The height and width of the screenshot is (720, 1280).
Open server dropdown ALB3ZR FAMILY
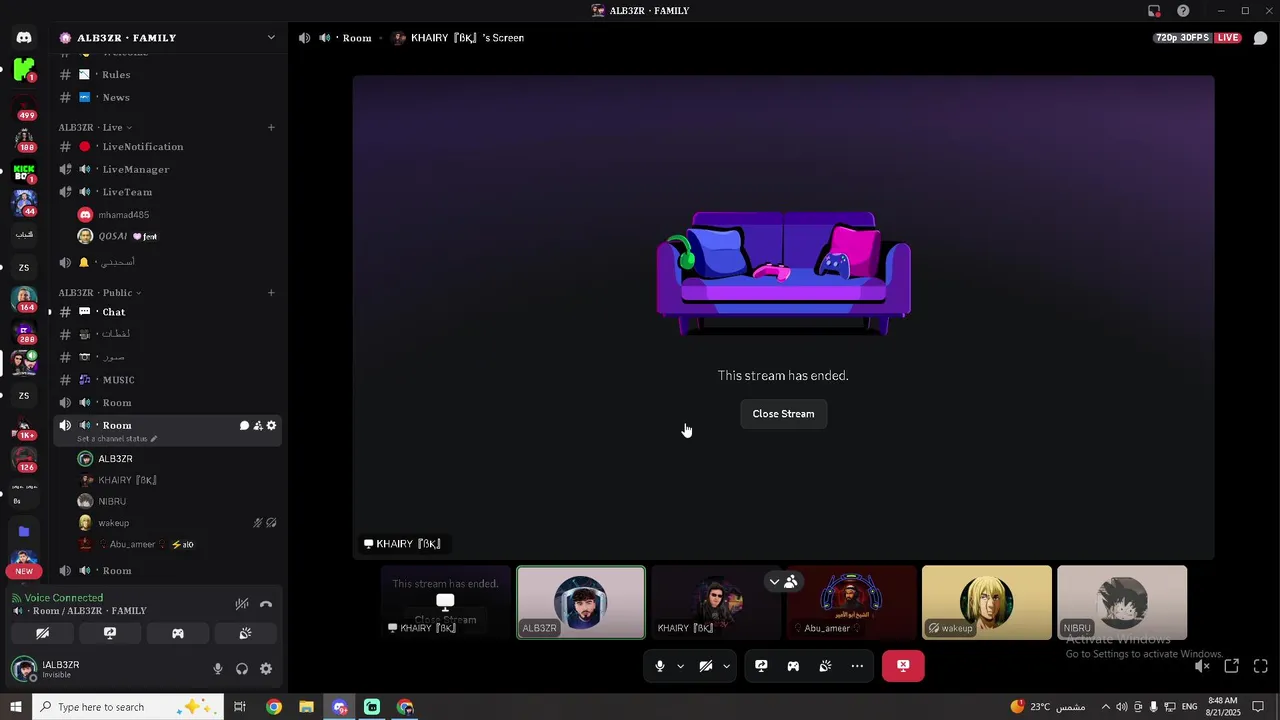pos(166,38)
